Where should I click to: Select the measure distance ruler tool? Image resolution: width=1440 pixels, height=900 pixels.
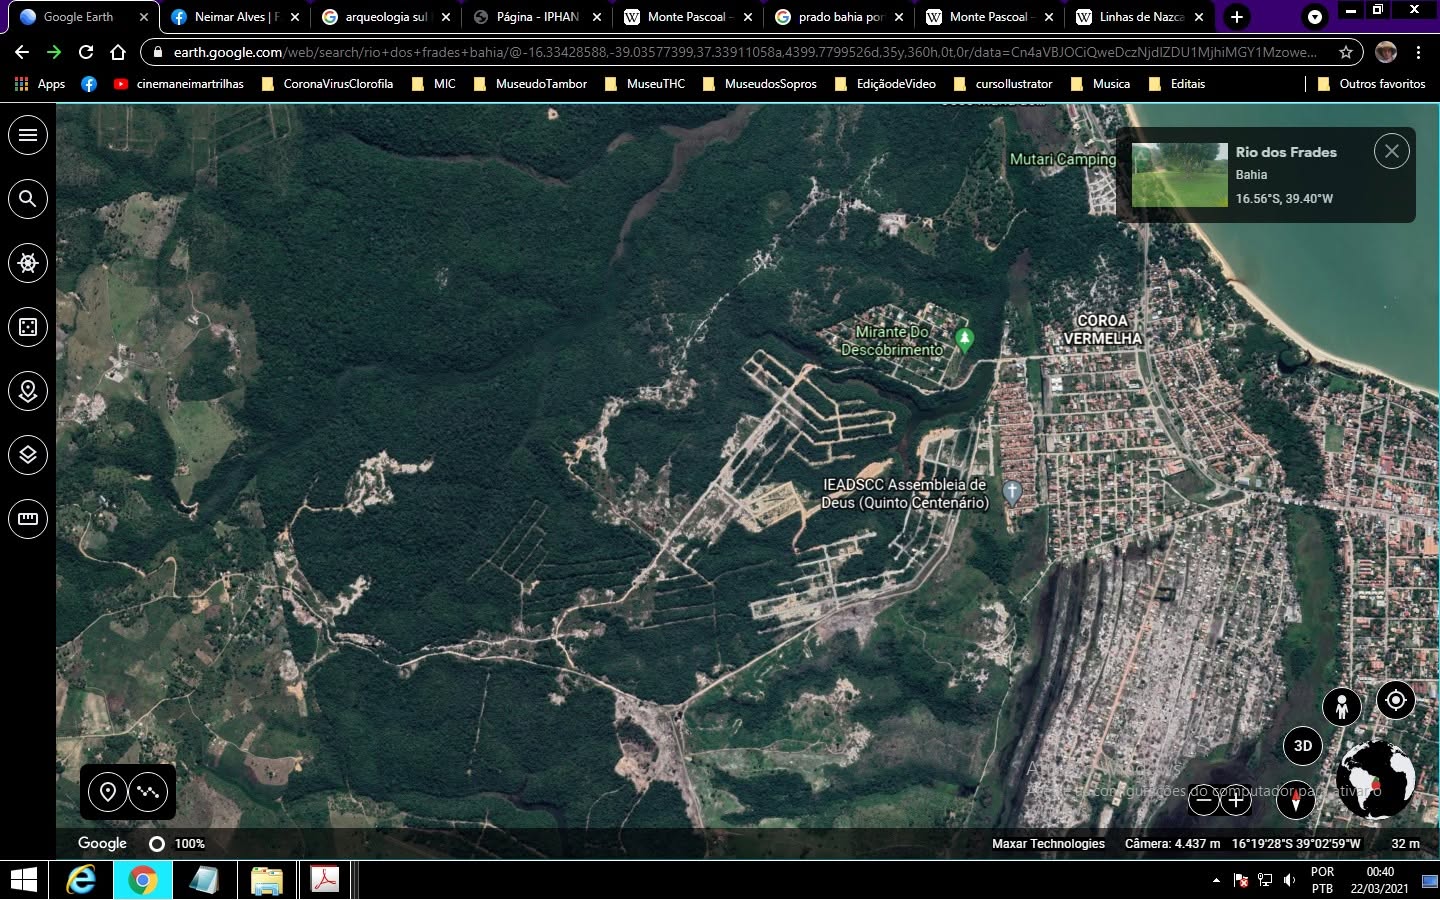point(28,519)
